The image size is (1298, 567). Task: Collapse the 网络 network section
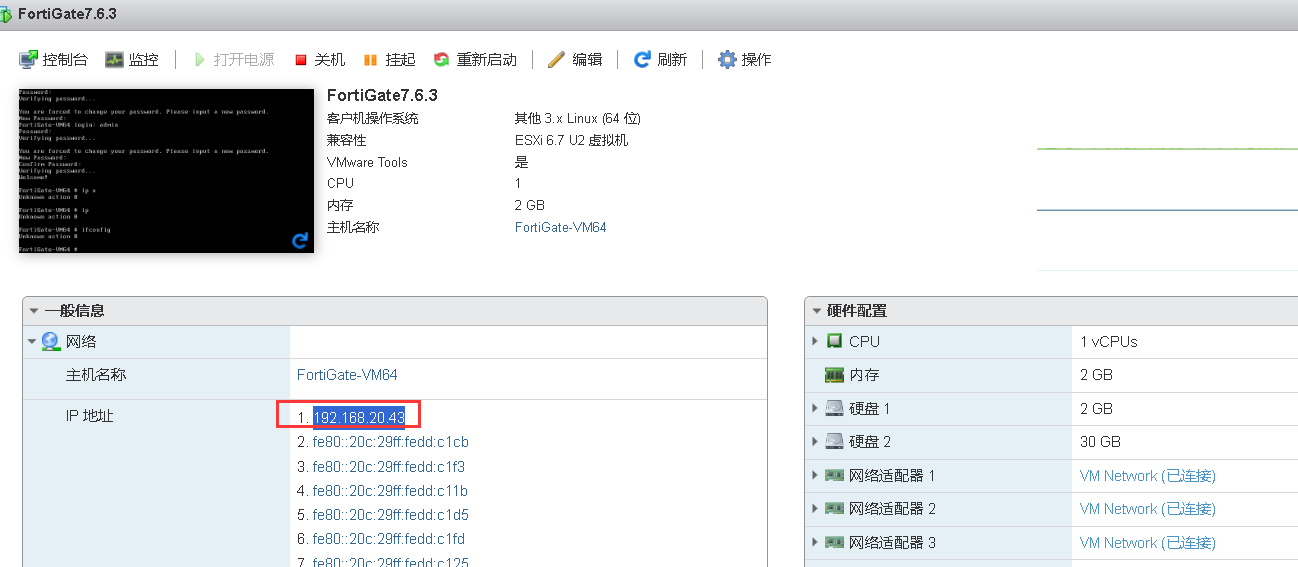[33, 342]
